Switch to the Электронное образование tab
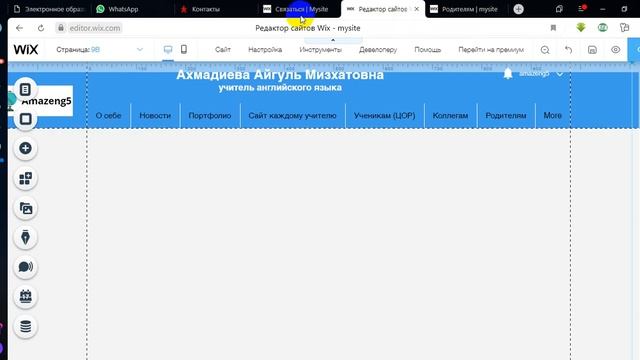 (x=49, y=9)
